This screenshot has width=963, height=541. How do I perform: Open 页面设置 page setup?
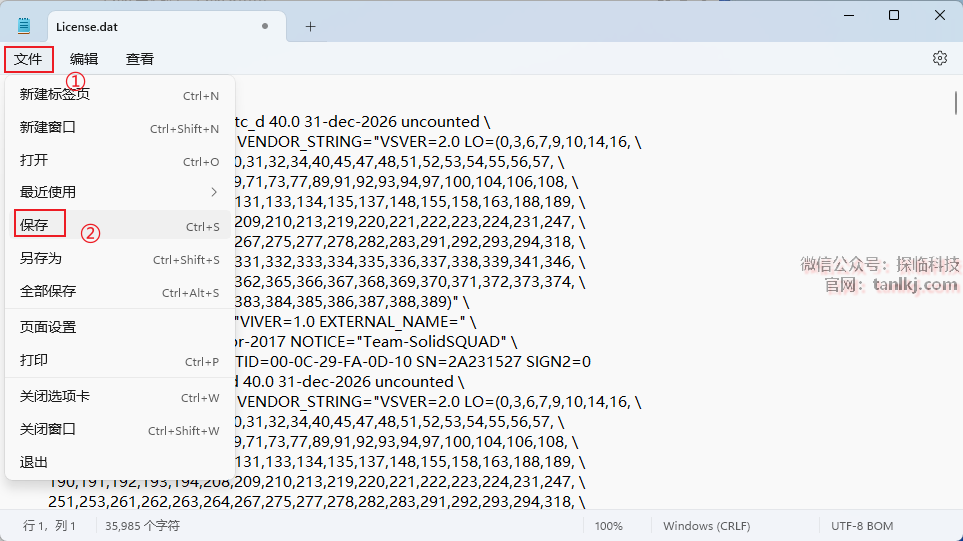click(x=48, y=327)
